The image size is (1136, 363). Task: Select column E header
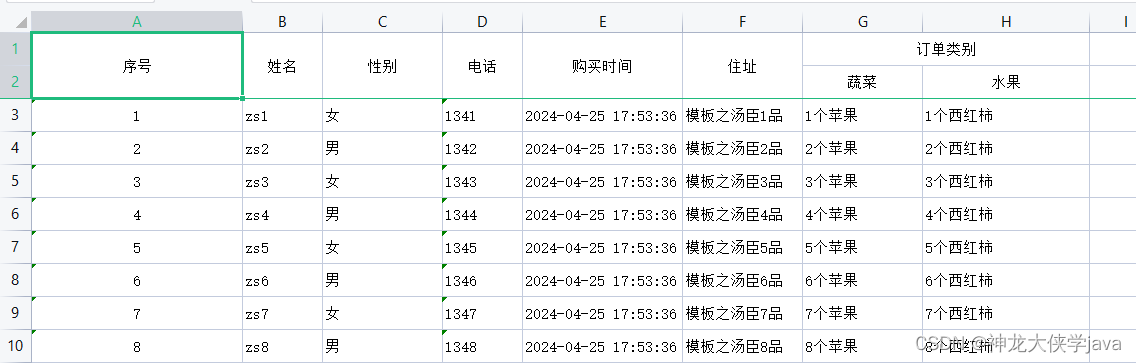602,22
